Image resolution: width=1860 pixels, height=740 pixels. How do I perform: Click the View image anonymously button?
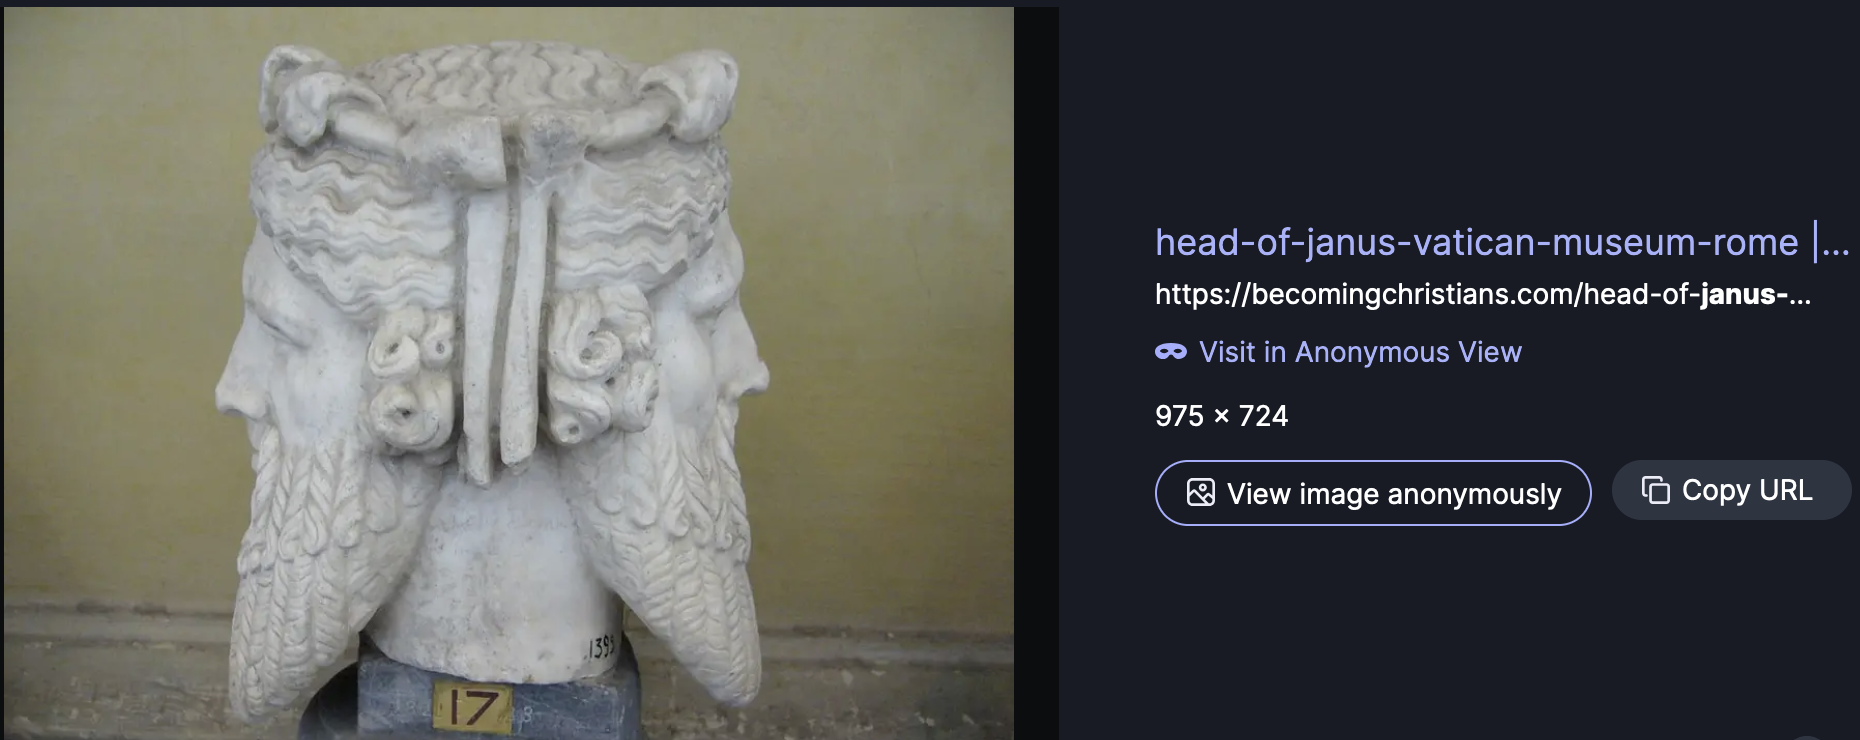pyautogui.click(x=1373, y=493)
